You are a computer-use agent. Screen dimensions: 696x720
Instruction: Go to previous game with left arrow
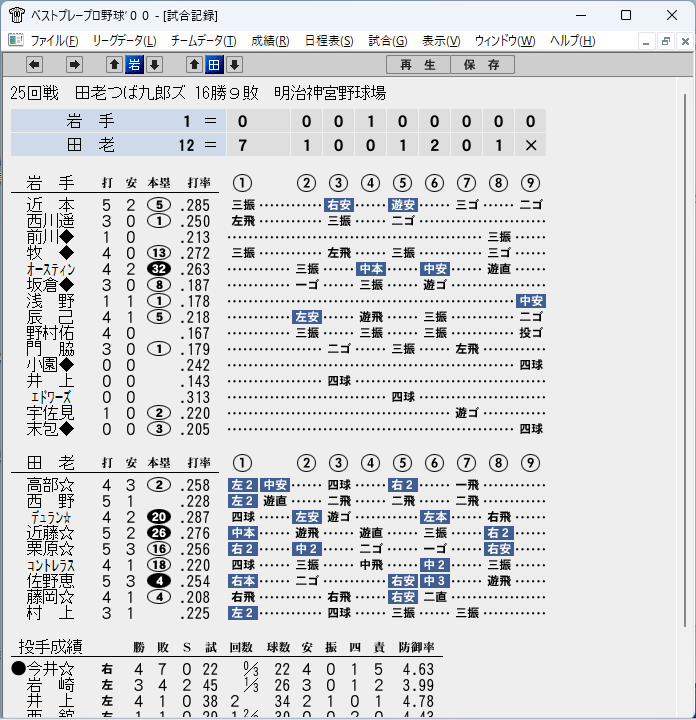pos(34,65)
